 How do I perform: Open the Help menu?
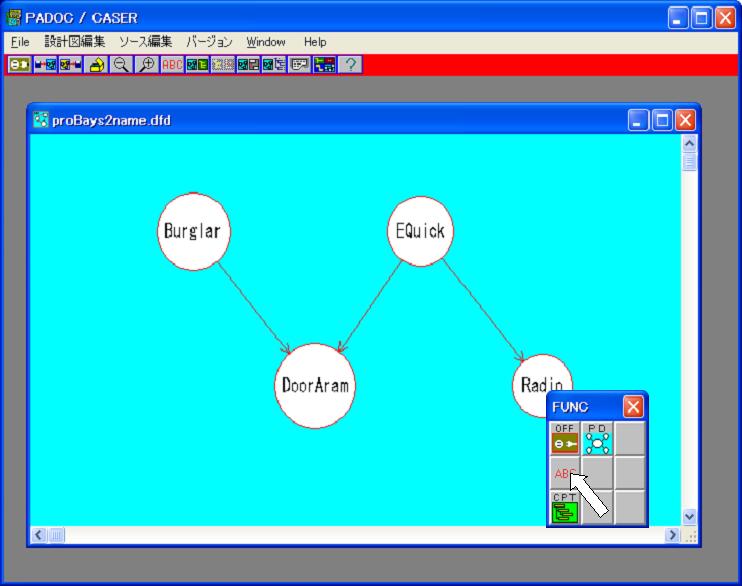315,42
